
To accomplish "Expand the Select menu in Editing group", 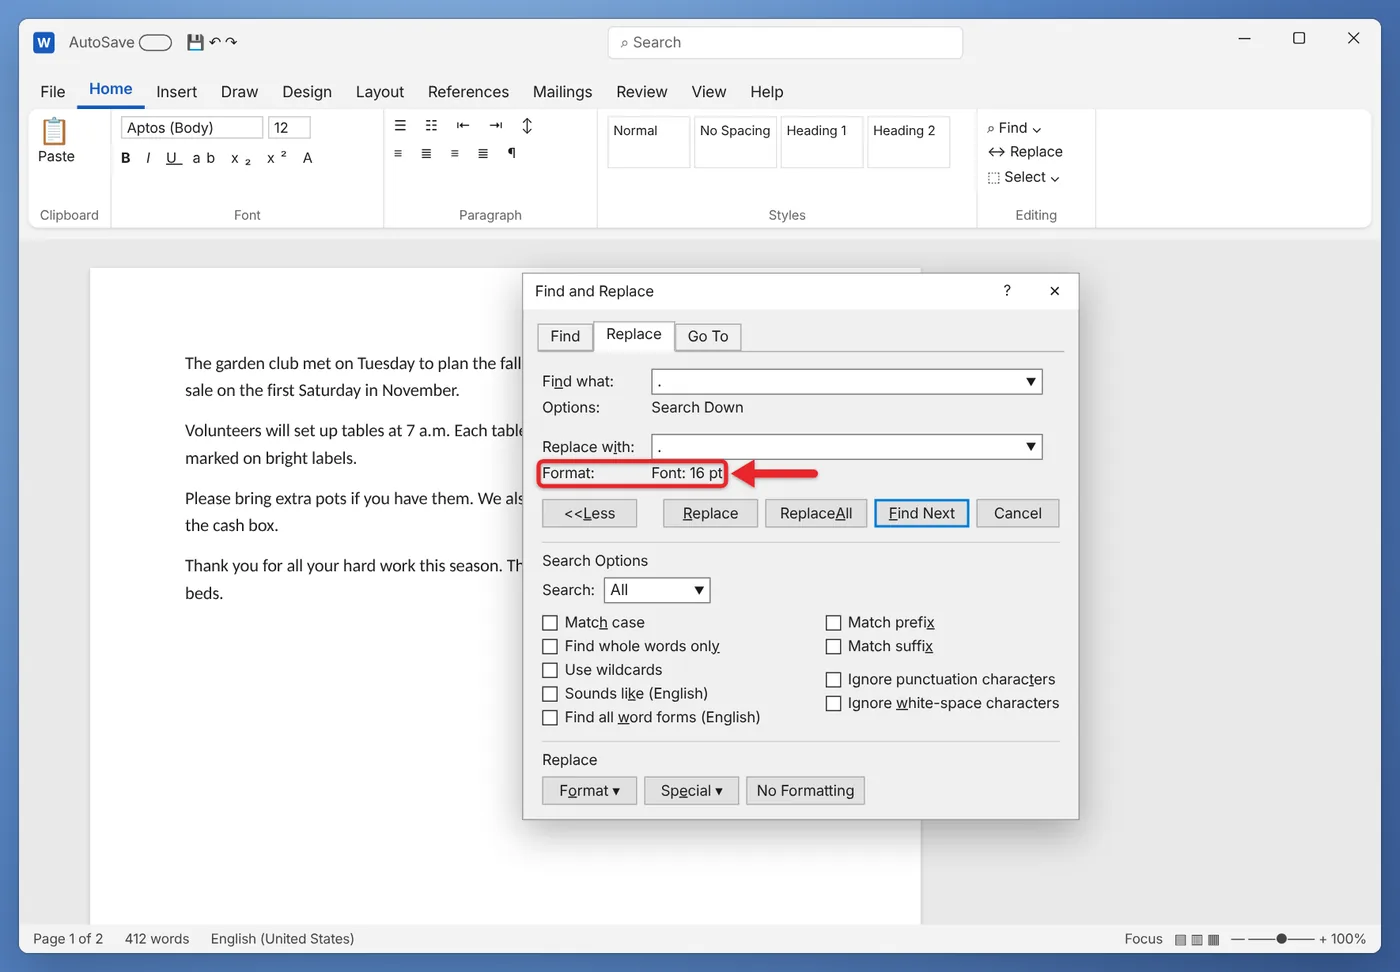I will click(1023, 177).
